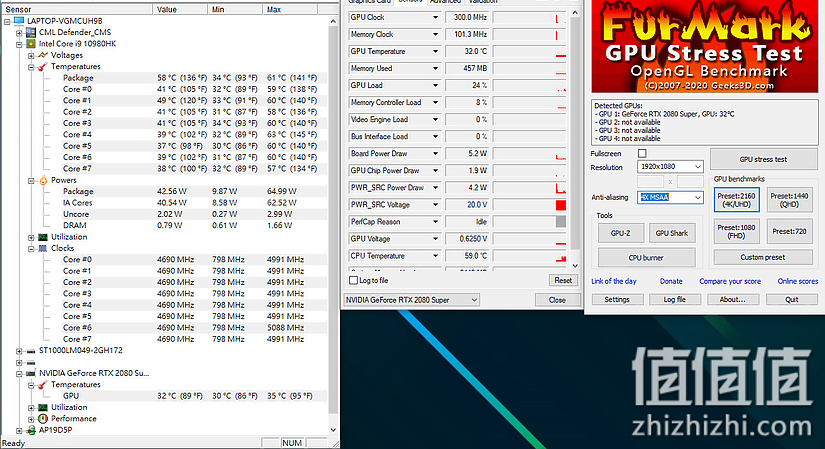Open FurMark Settings
This screenshot has height=449, width=825.
617,300
